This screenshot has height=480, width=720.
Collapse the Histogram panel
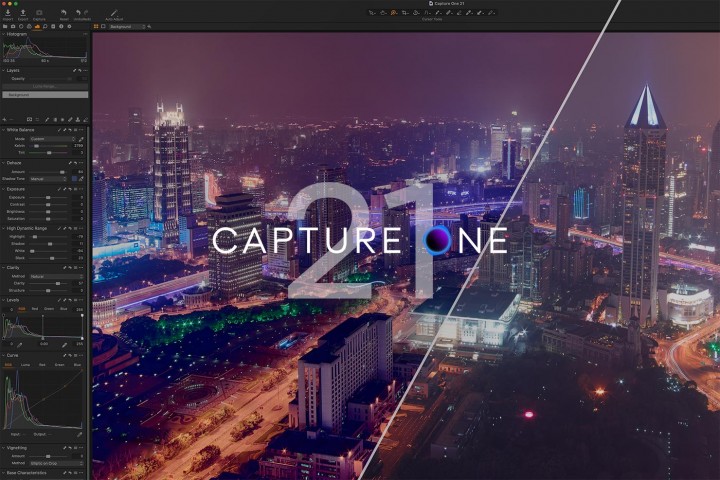coord(3,34)
